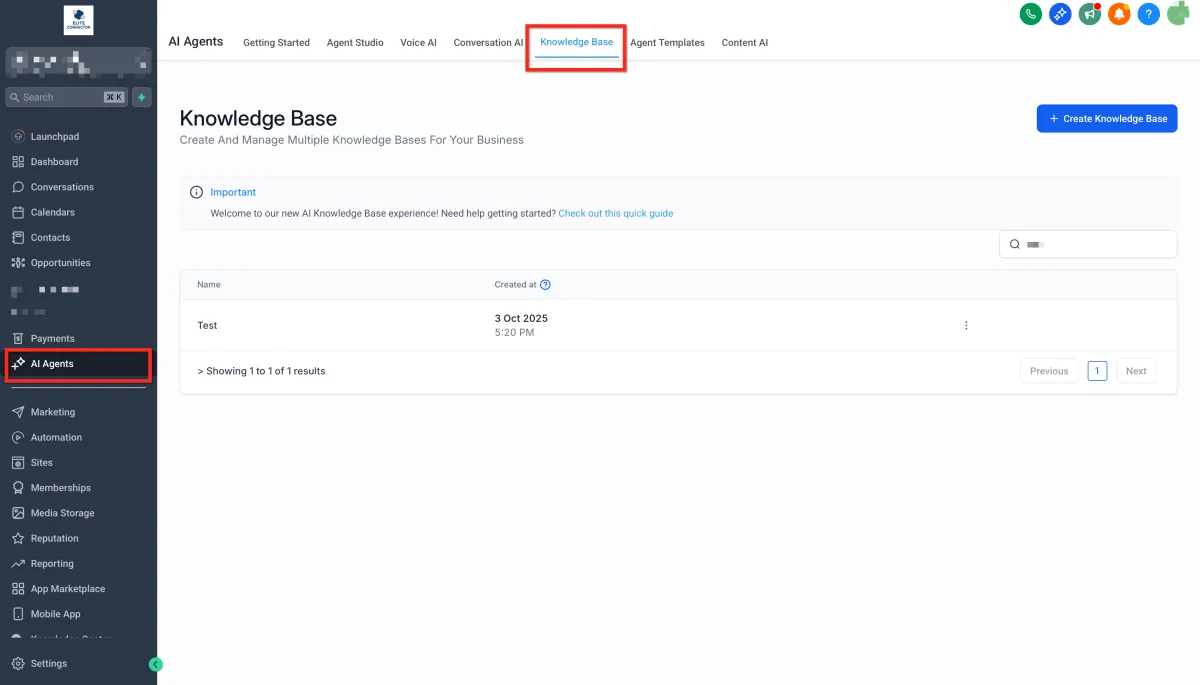Click the Dashboard grid icon
1200x685 pixels.
point(18,161)
